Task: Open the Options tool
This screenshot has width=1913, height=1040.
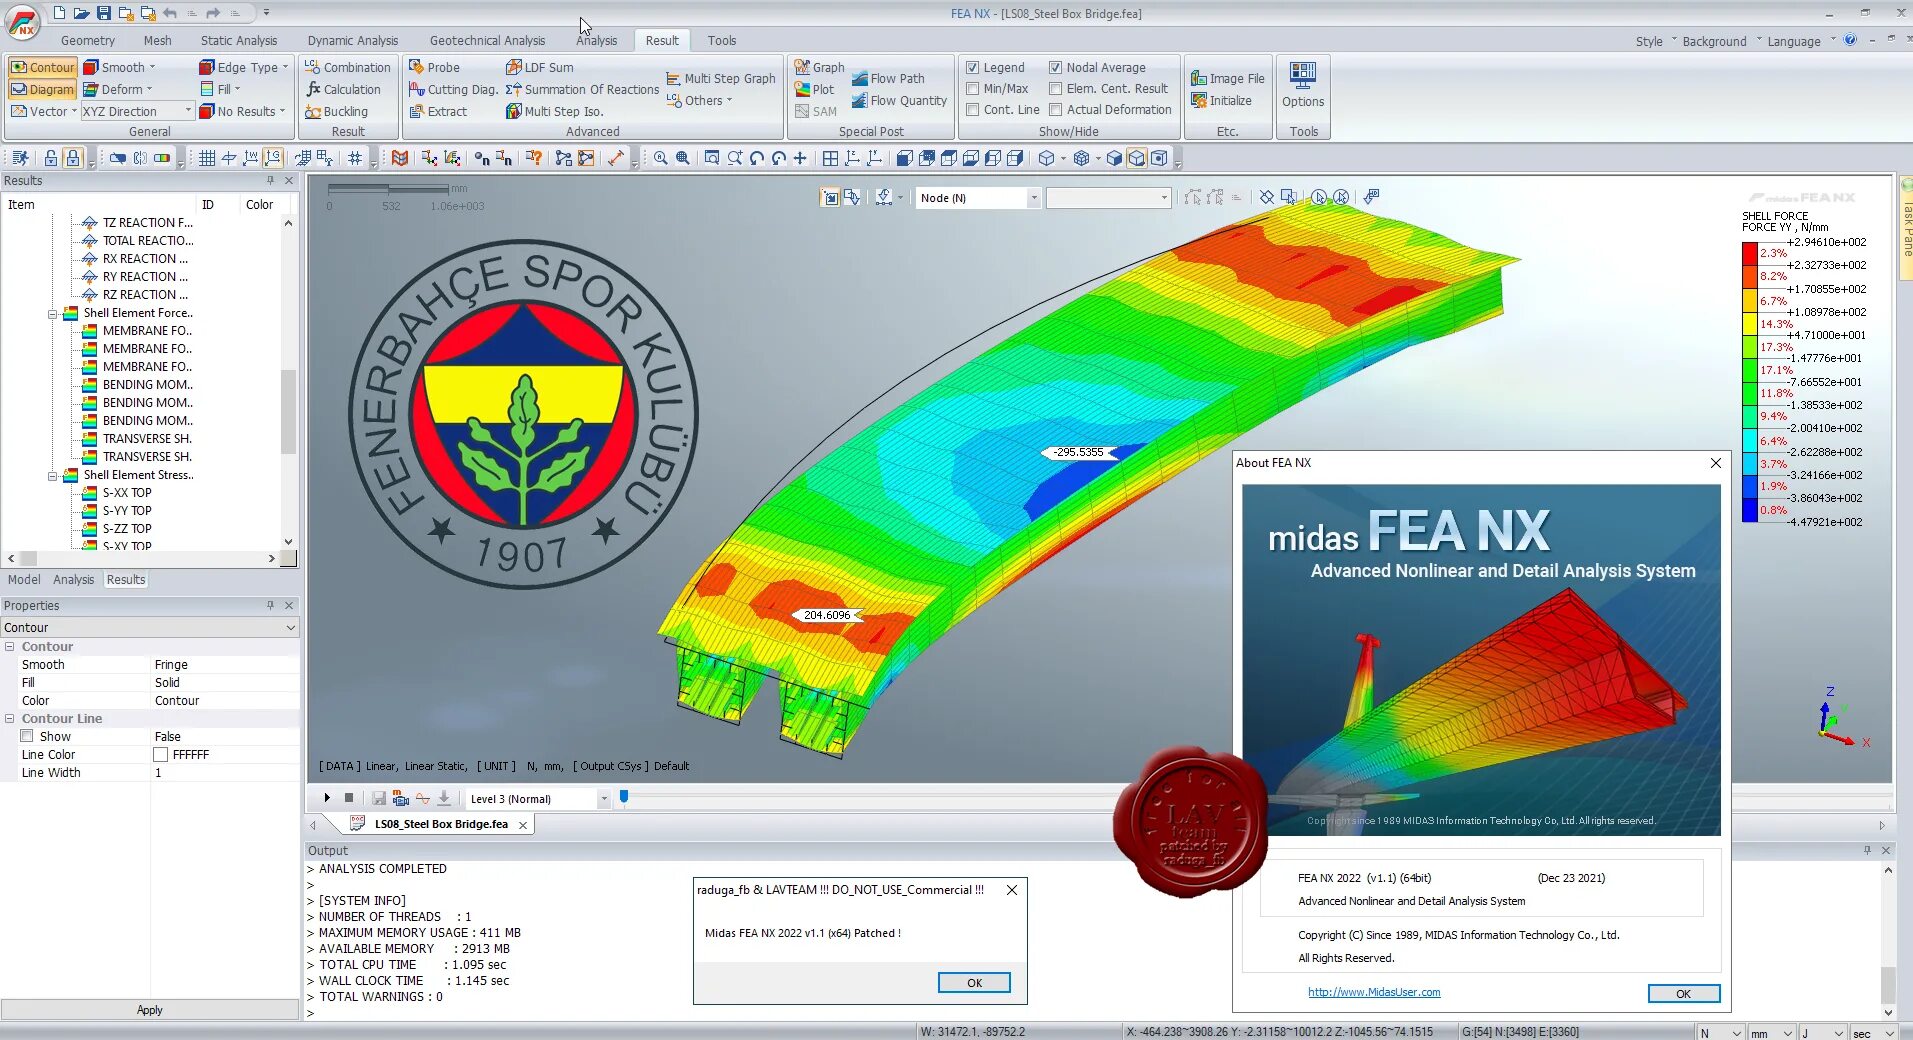Action: click(1303, 85)
